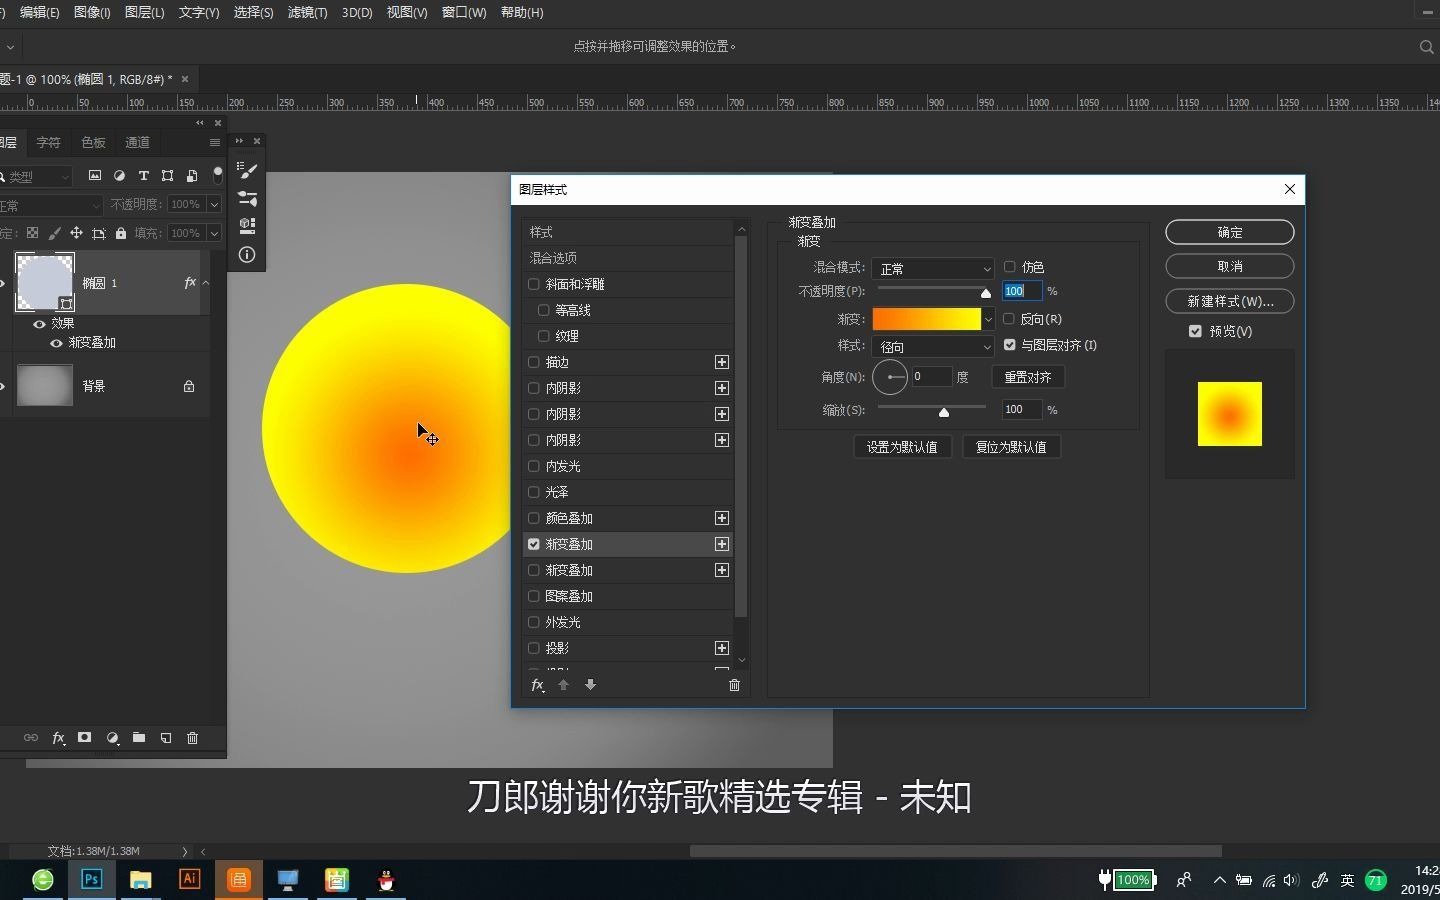Open gradient picker dropdown arrow
The image size is (1440, 900).
[x=988, y=319]
